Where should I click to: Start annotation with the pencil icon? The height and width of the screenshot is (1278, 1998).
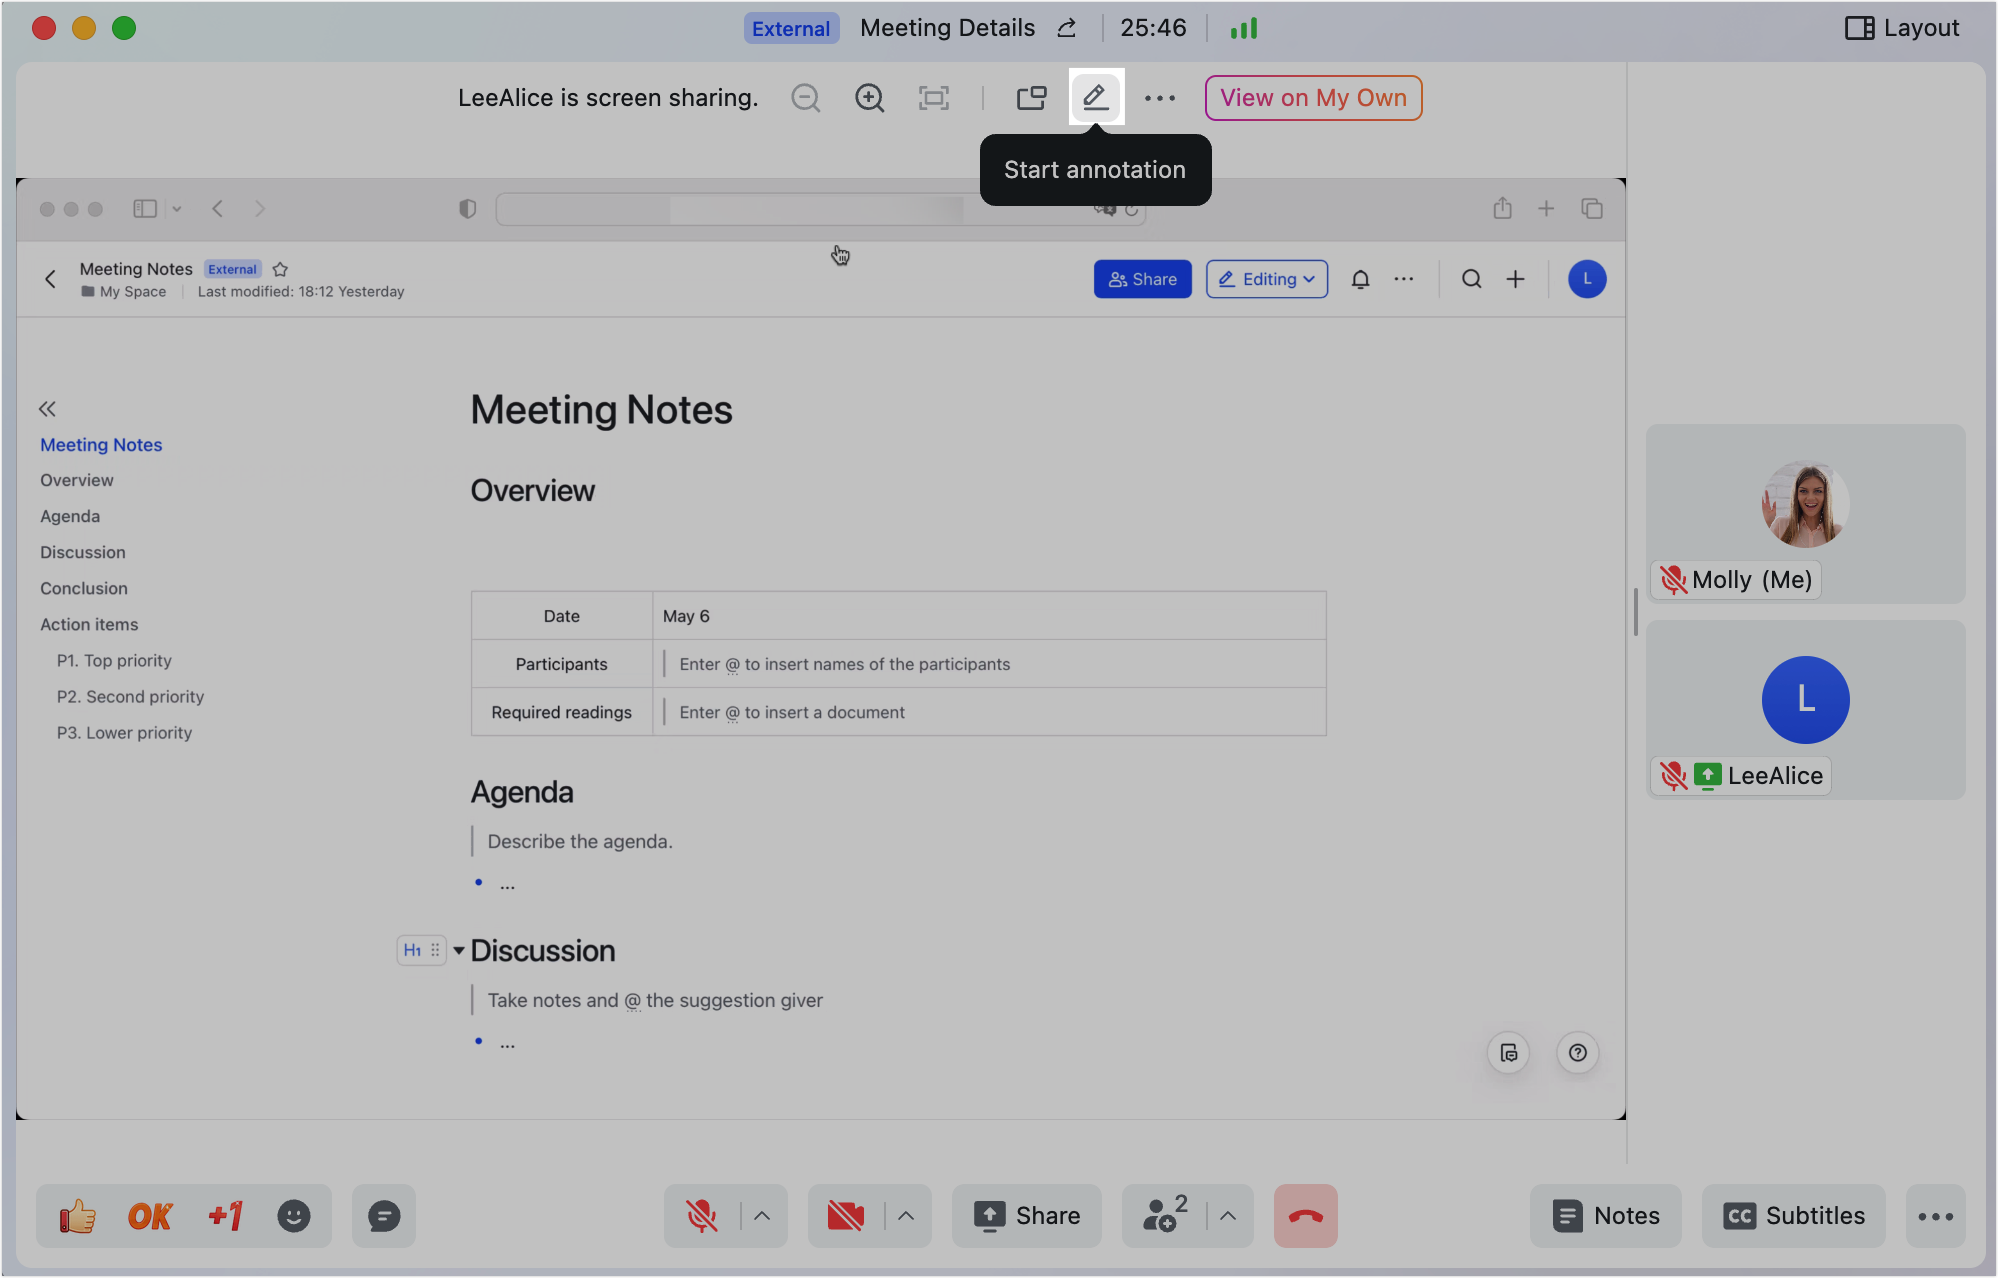[1096, 97]
